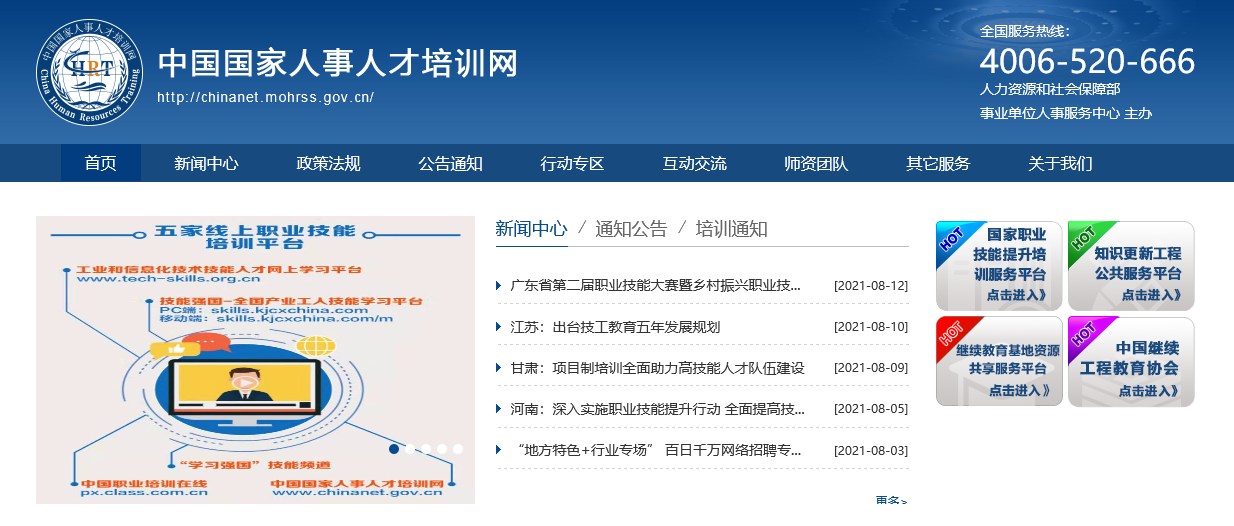Image resolution: width=1234 pixels, height=526 pixels.
Task: Click the blue HOT ribbon on 国家职业 banner
Action: [951, 238]
